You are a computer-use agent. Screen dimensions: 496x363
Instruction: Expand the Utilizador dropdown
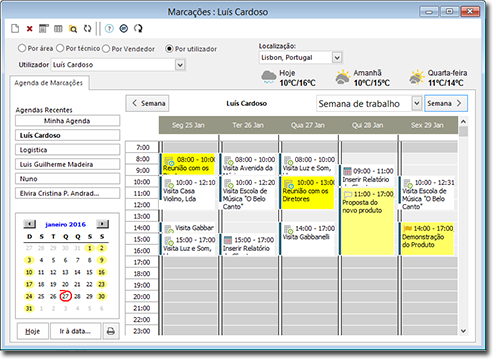180,65
